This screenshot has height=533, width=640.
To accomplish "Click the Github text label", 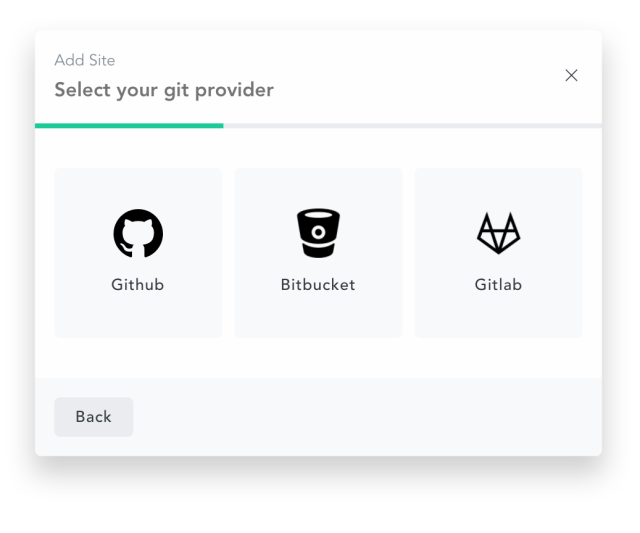I will click(138, 284).
